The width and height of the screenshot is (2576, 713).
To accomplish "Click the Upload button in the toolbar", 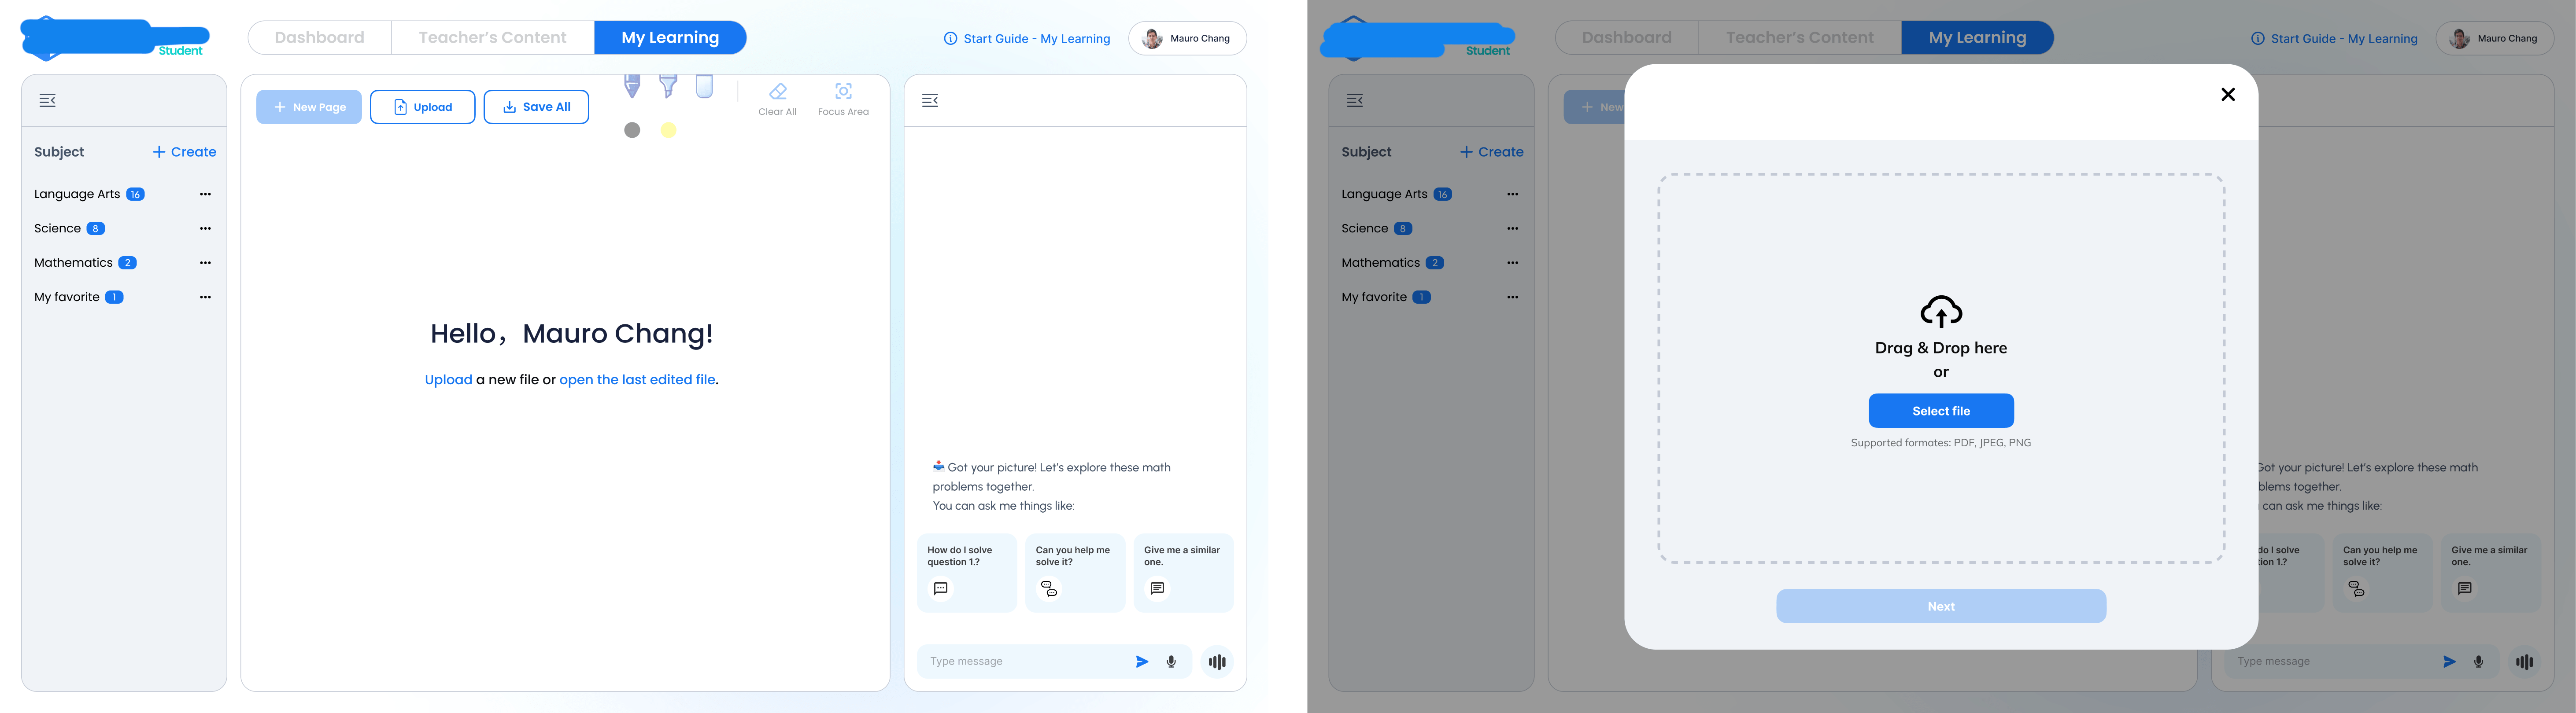I will [422, 107].
